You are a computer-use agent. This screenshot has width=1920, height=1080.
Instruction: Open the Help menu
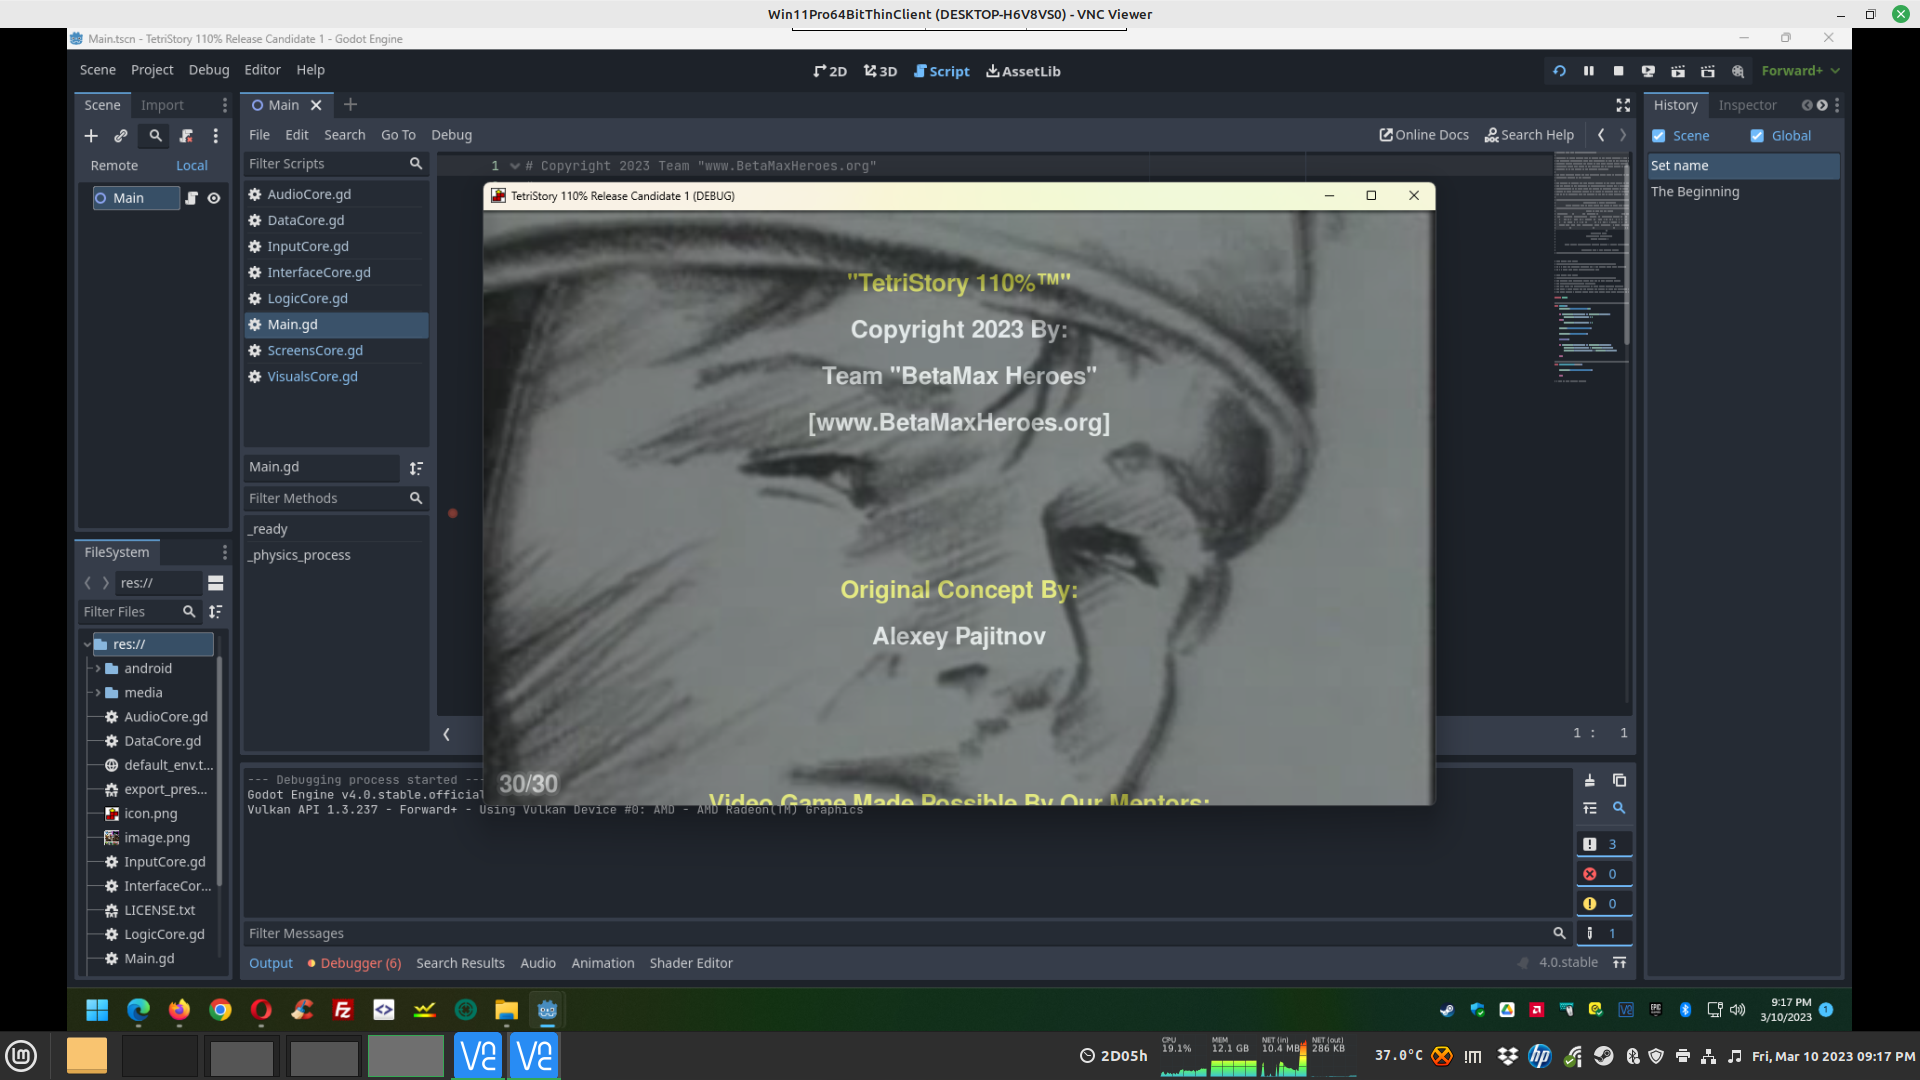tap(310, 70)
